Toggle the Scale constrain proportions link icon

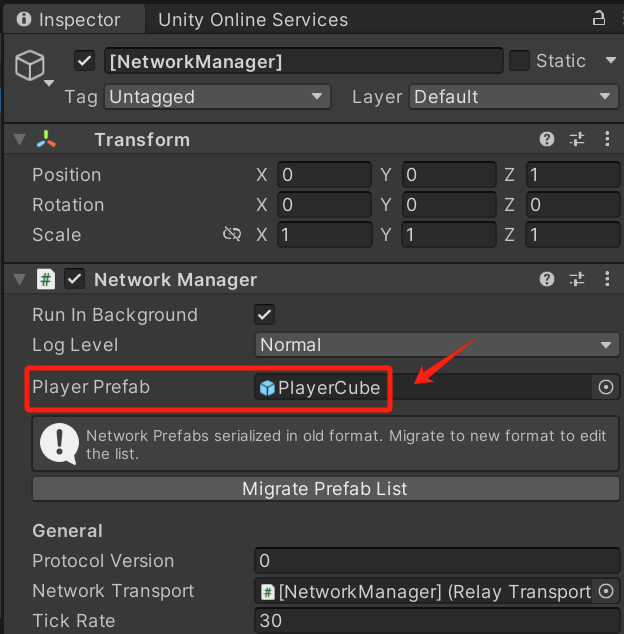tap(232, 235)
